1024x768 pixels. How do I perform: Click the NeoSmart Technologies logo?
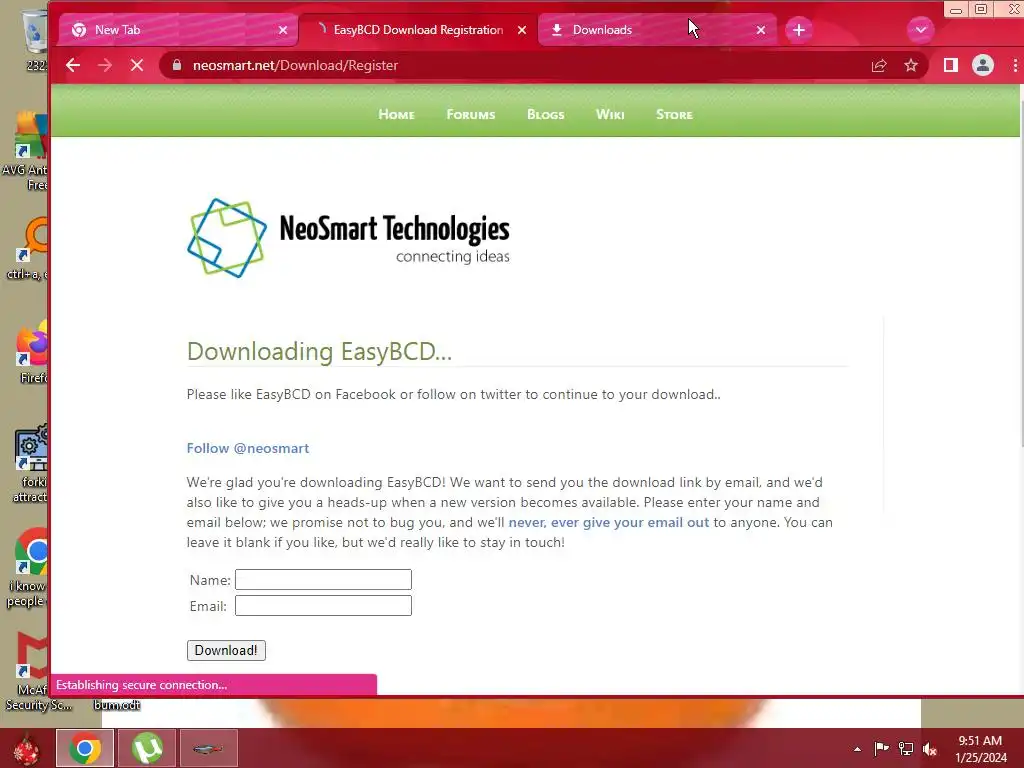[348, 238]
